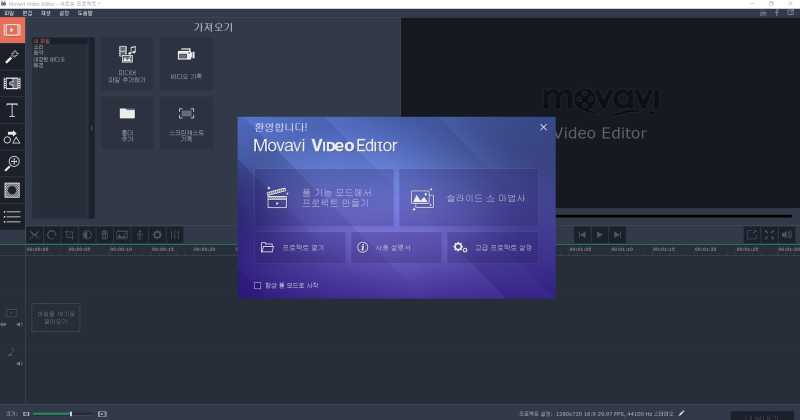The height and width of the screenshot is (420, 800).
Task: Open the Import media tab in sidebar
Action: [x=12, y=30]
